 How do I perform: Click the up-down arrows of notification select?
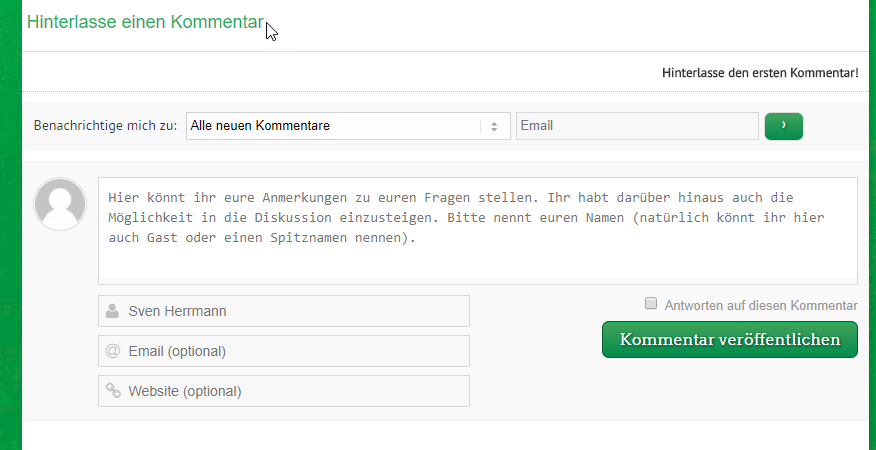[x=494, y=126]
